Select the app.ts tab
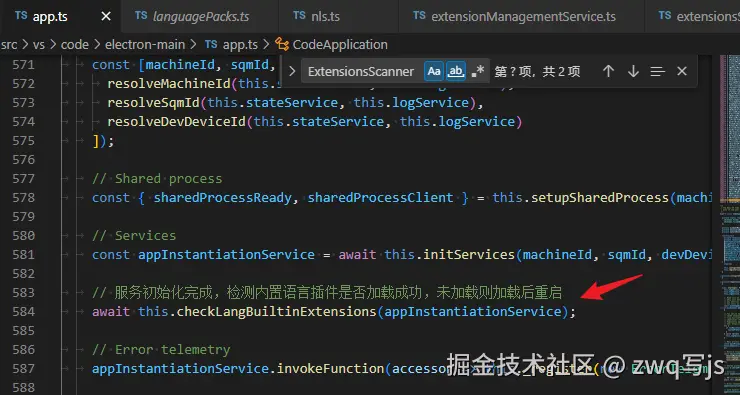740x395 pixels. click(50, 17)
